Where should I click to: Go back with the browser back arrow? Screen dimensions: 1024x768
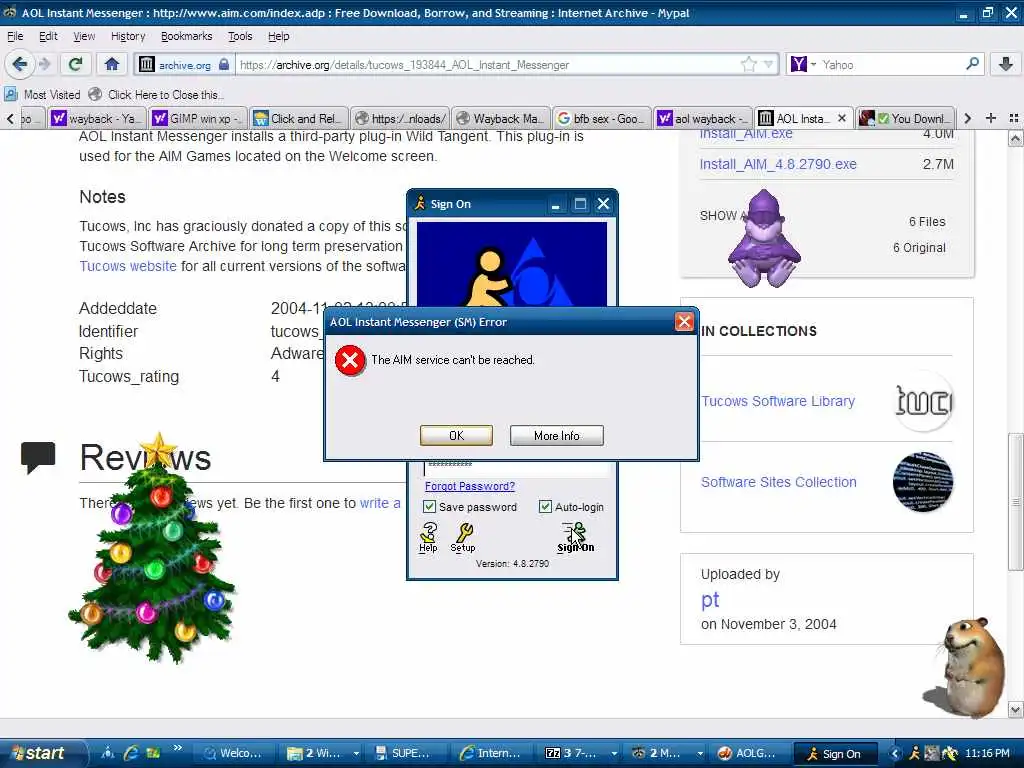coord(19,64)
